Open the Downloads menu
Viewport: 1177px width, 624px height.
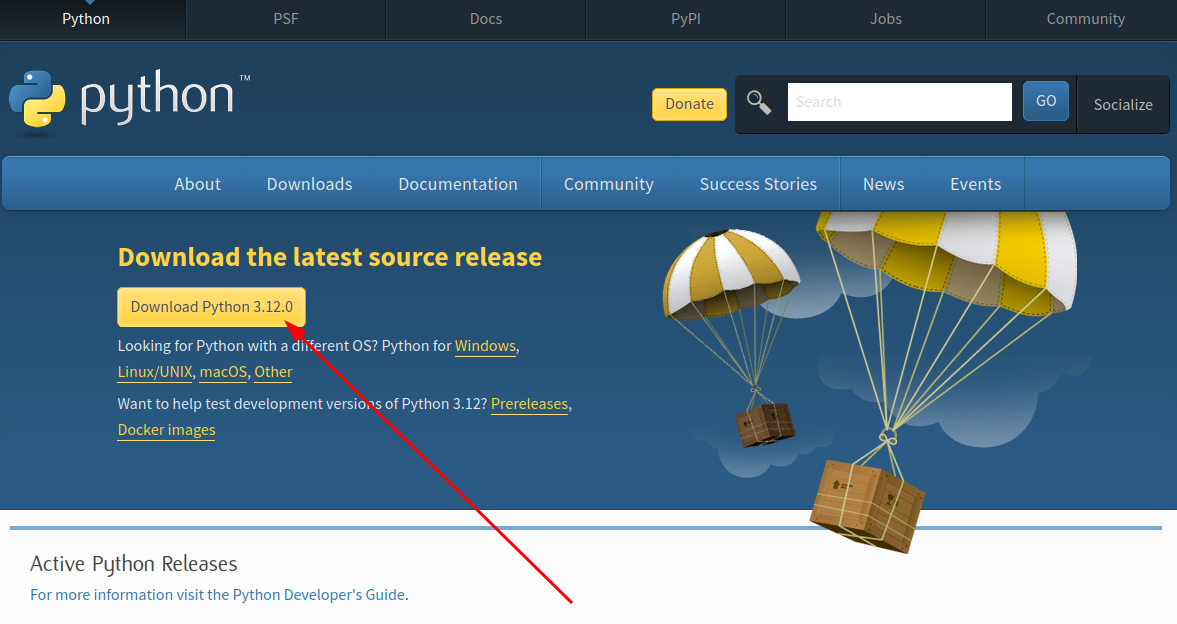(x=309, y=184)
